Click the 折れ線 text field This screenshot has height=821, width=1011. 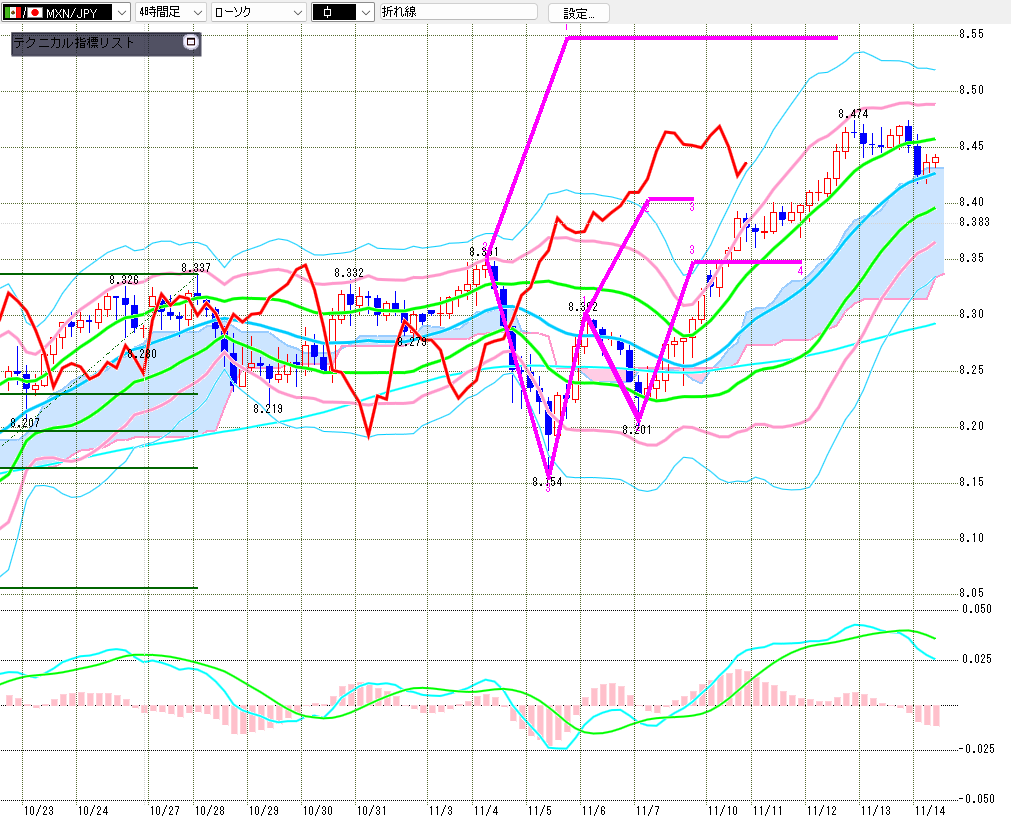point(458,13)
